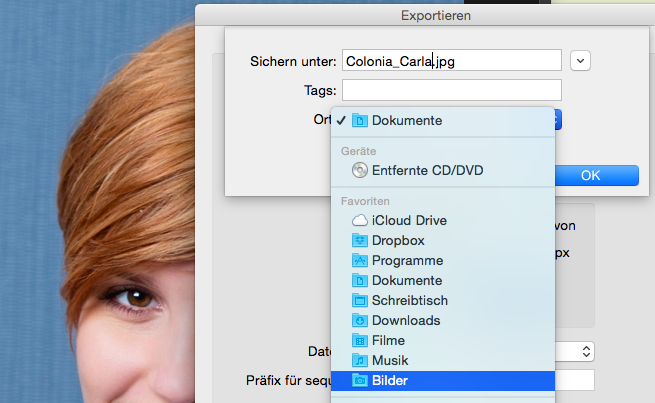Select Downloads as save location
The width and height of the screenshot is (655, 403).
click(x=443, y=320)
